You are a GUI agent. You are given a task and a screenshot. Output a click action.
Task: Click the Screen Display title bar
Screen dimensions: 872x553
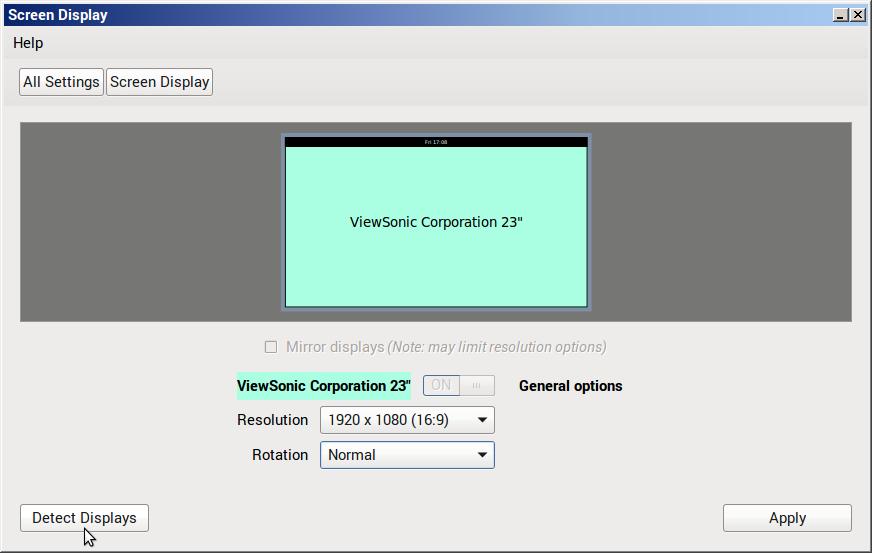click(x=400, y=15)
